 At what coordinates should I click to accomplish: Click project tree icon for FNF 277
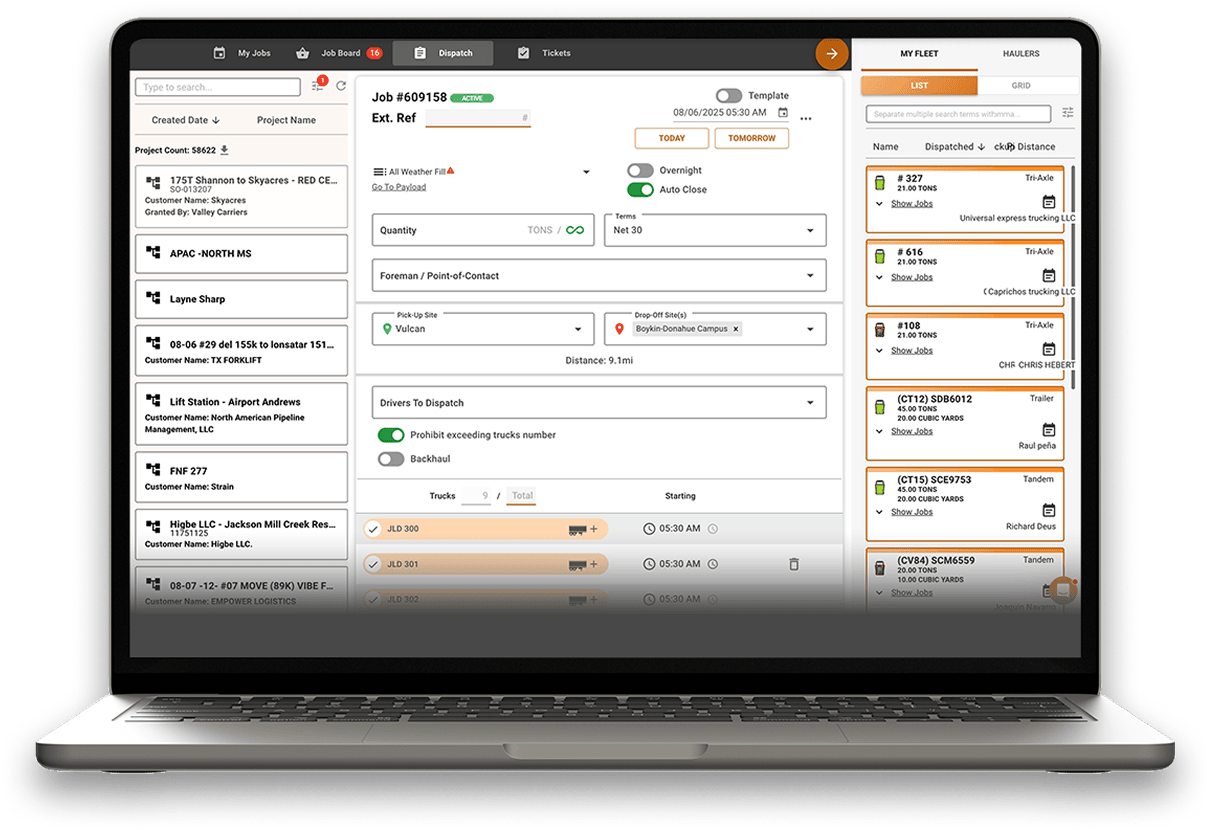(153, 469)
